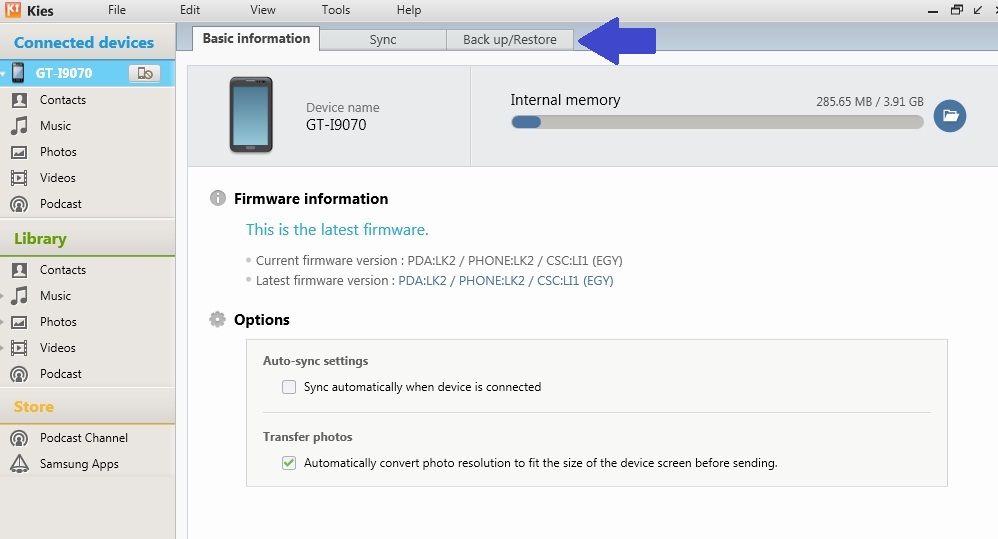The image size is (998, 539).
Task: Click the folder icon next to Internal memory
Action: [x=949, y=116]
